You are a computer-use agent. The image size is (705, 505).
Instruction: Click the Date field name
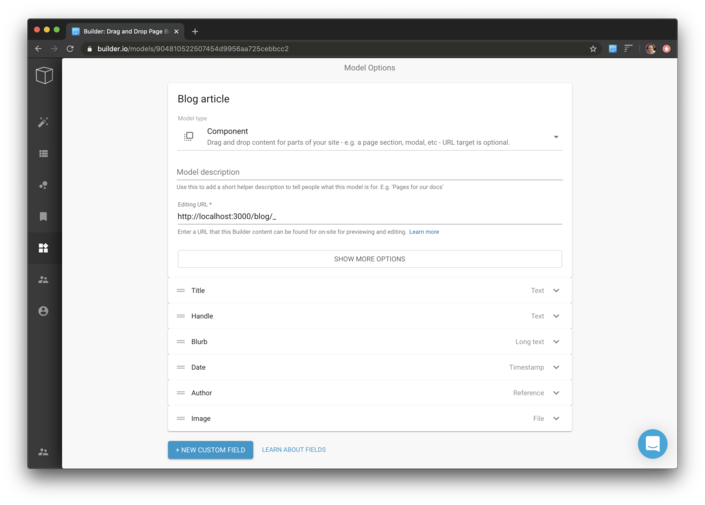click(198, 367)
